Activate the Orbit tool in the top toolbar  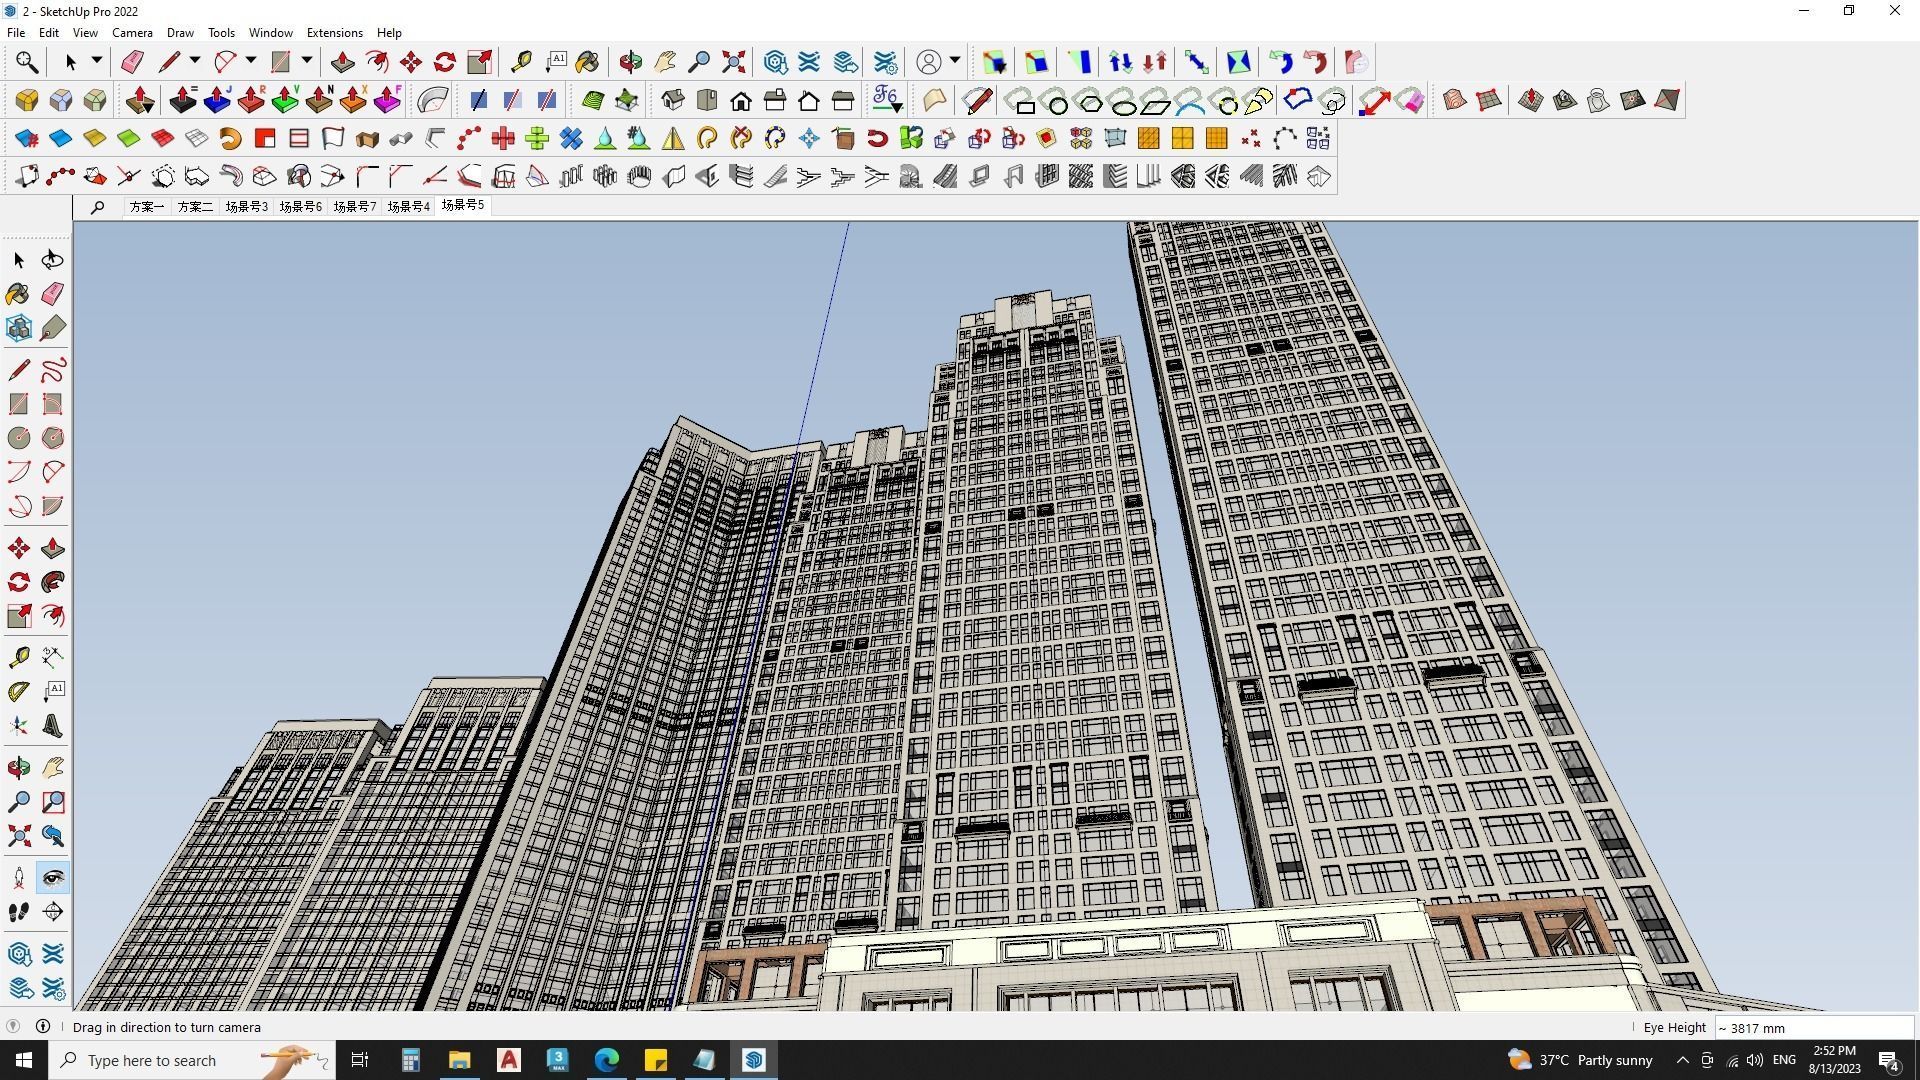[630, 62]
